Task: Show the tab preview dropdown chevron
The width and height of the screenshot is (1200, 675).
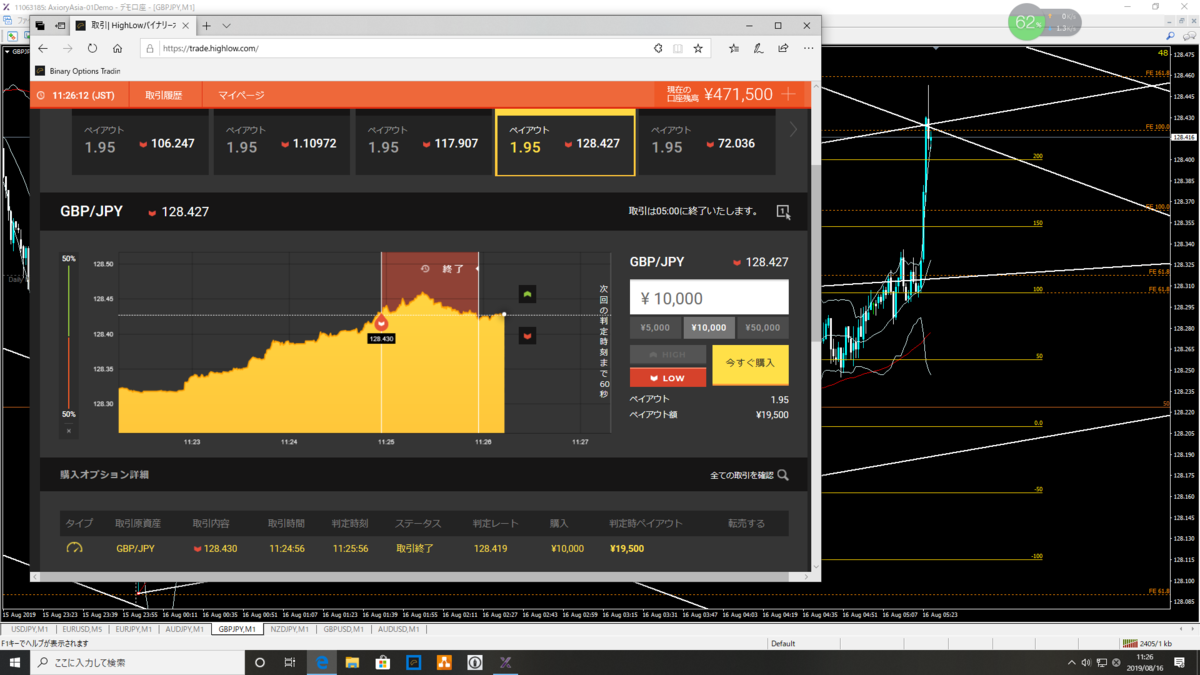Action: [x=227, y=26]
